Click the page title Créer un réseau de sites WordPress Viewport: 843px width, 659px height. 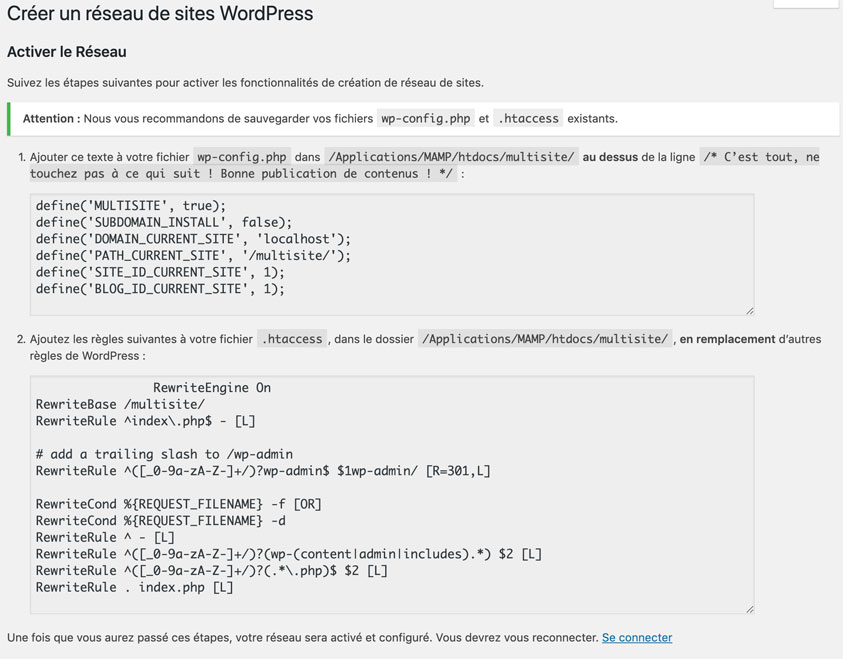tap(160, 14)
